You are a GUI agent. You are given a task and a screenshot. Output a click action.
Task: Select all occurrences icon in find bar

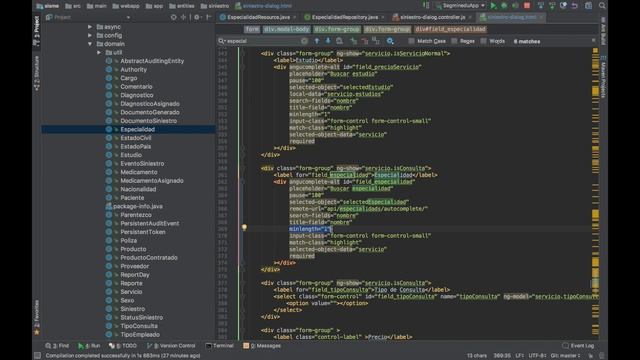click(x=376, y=41)
